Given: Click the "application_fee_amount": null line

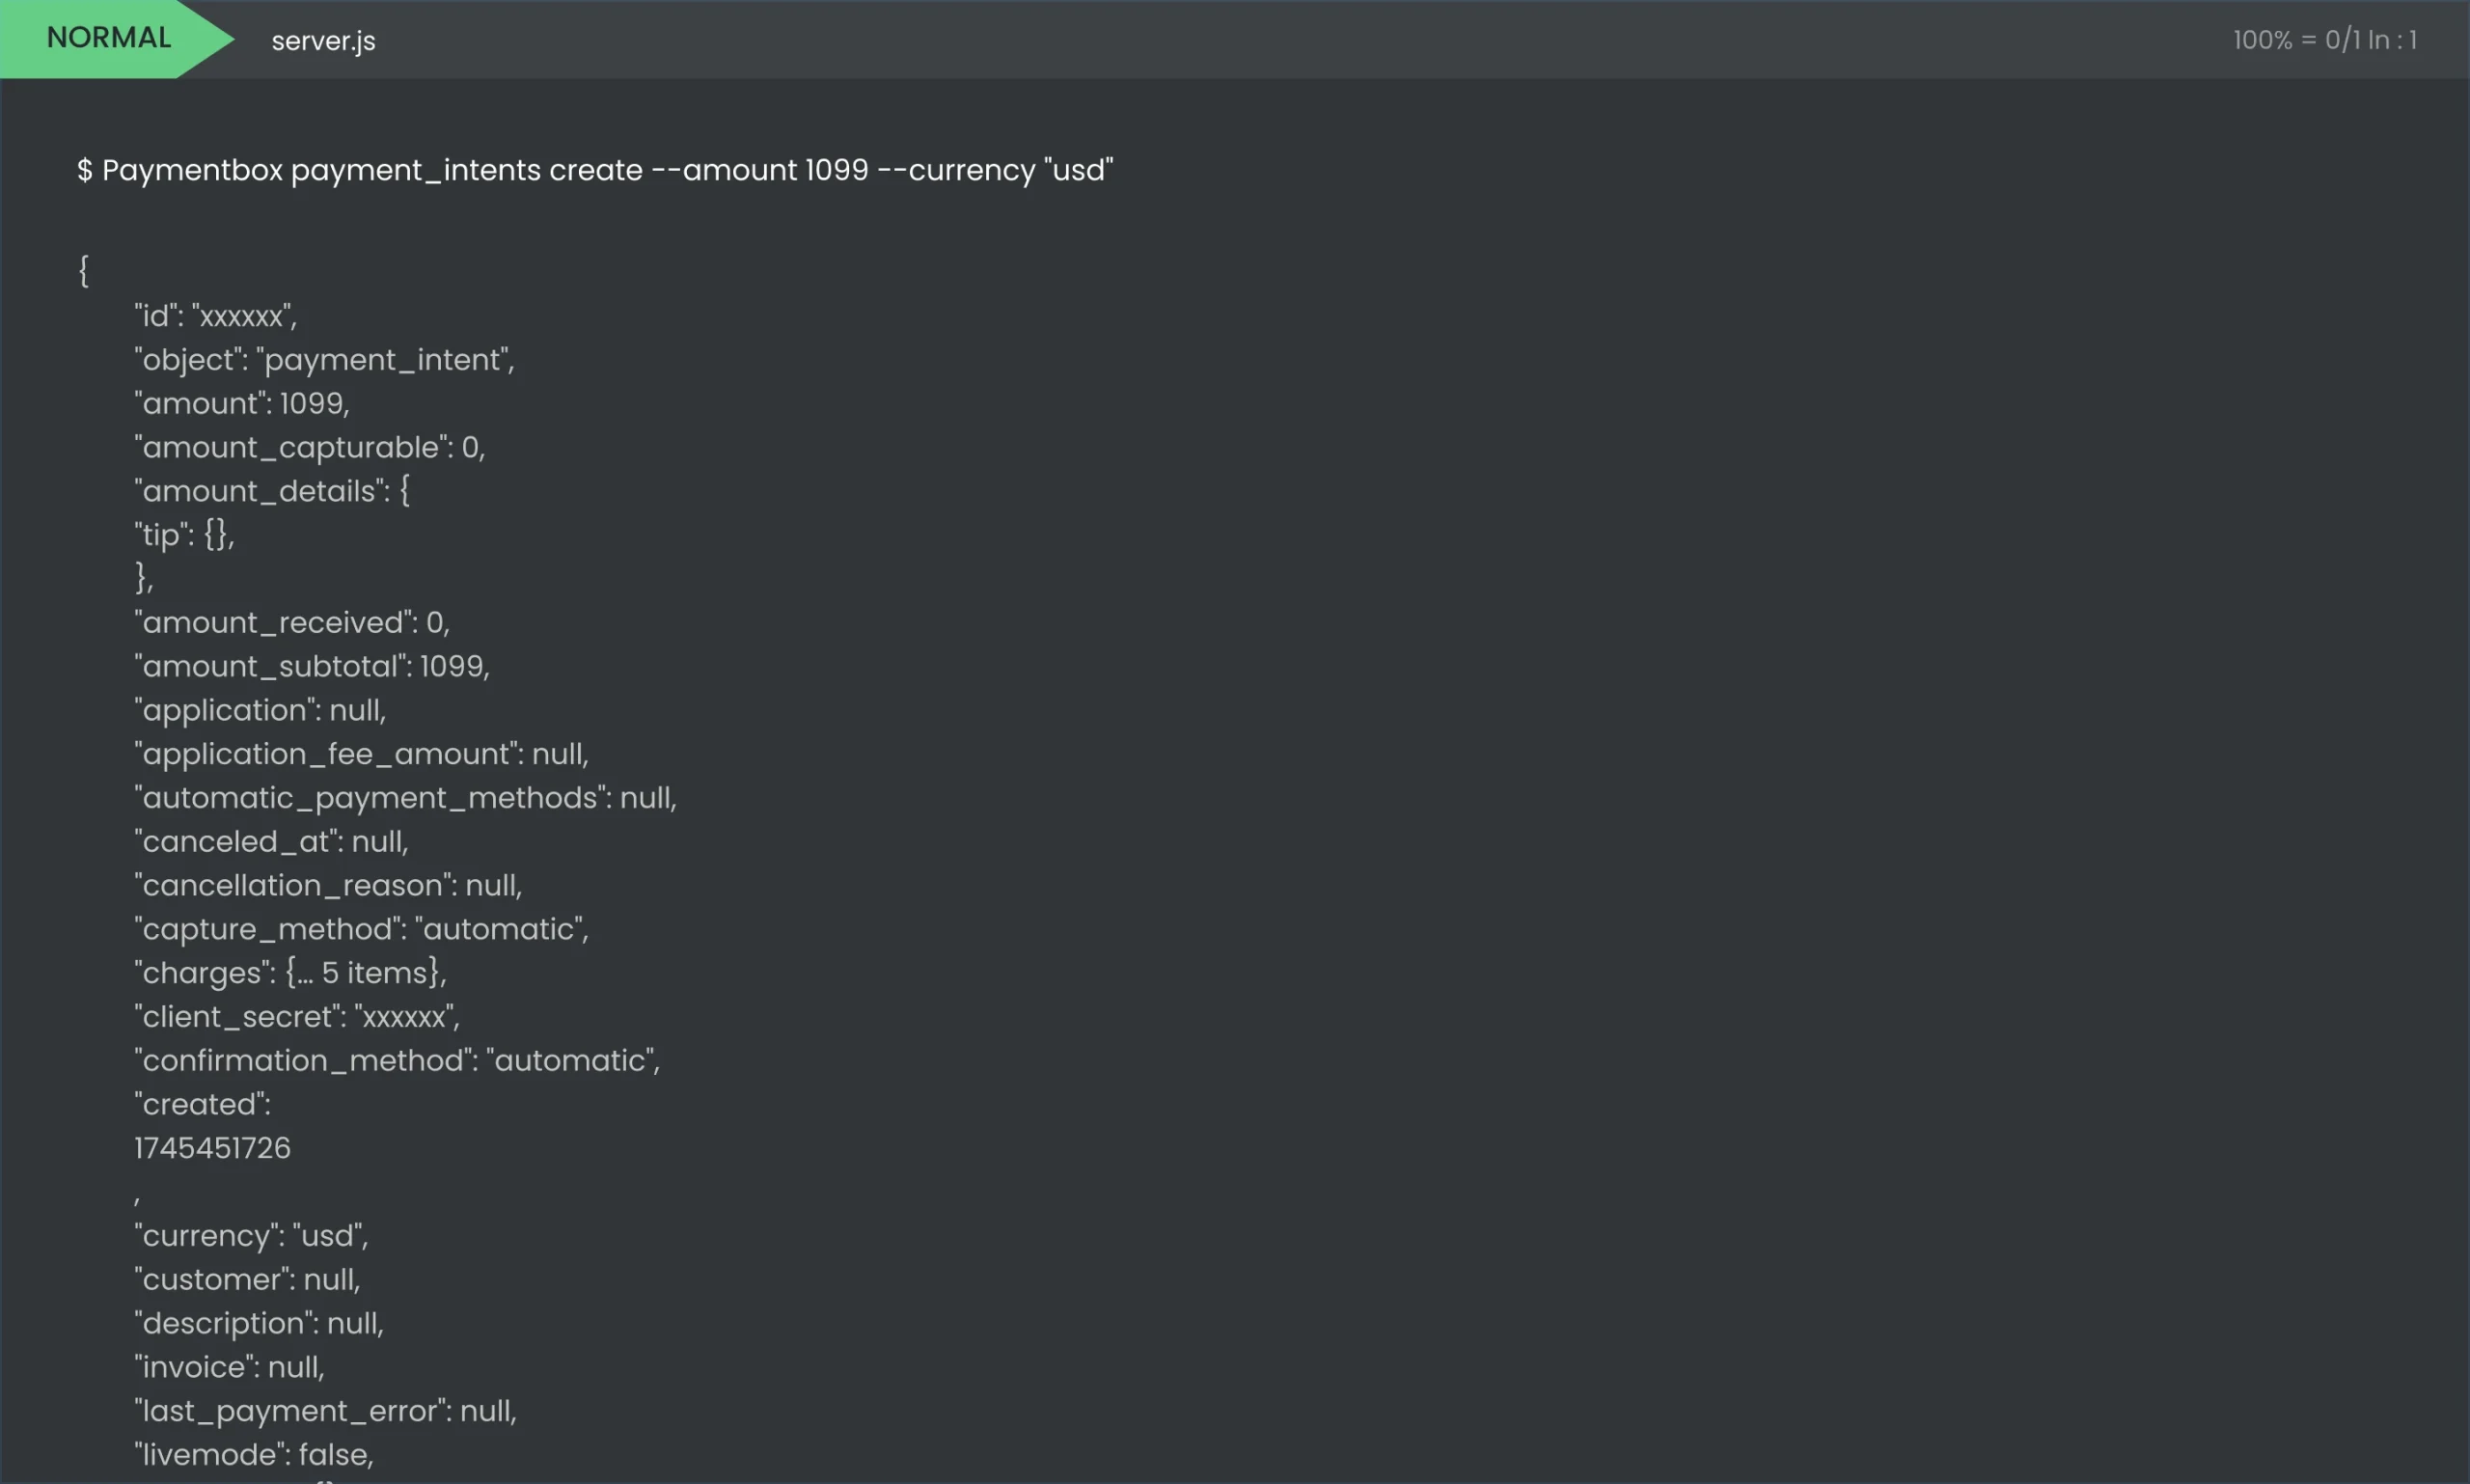Looking at the screenshot, I should pyautogui.click(x=362, y=754).
